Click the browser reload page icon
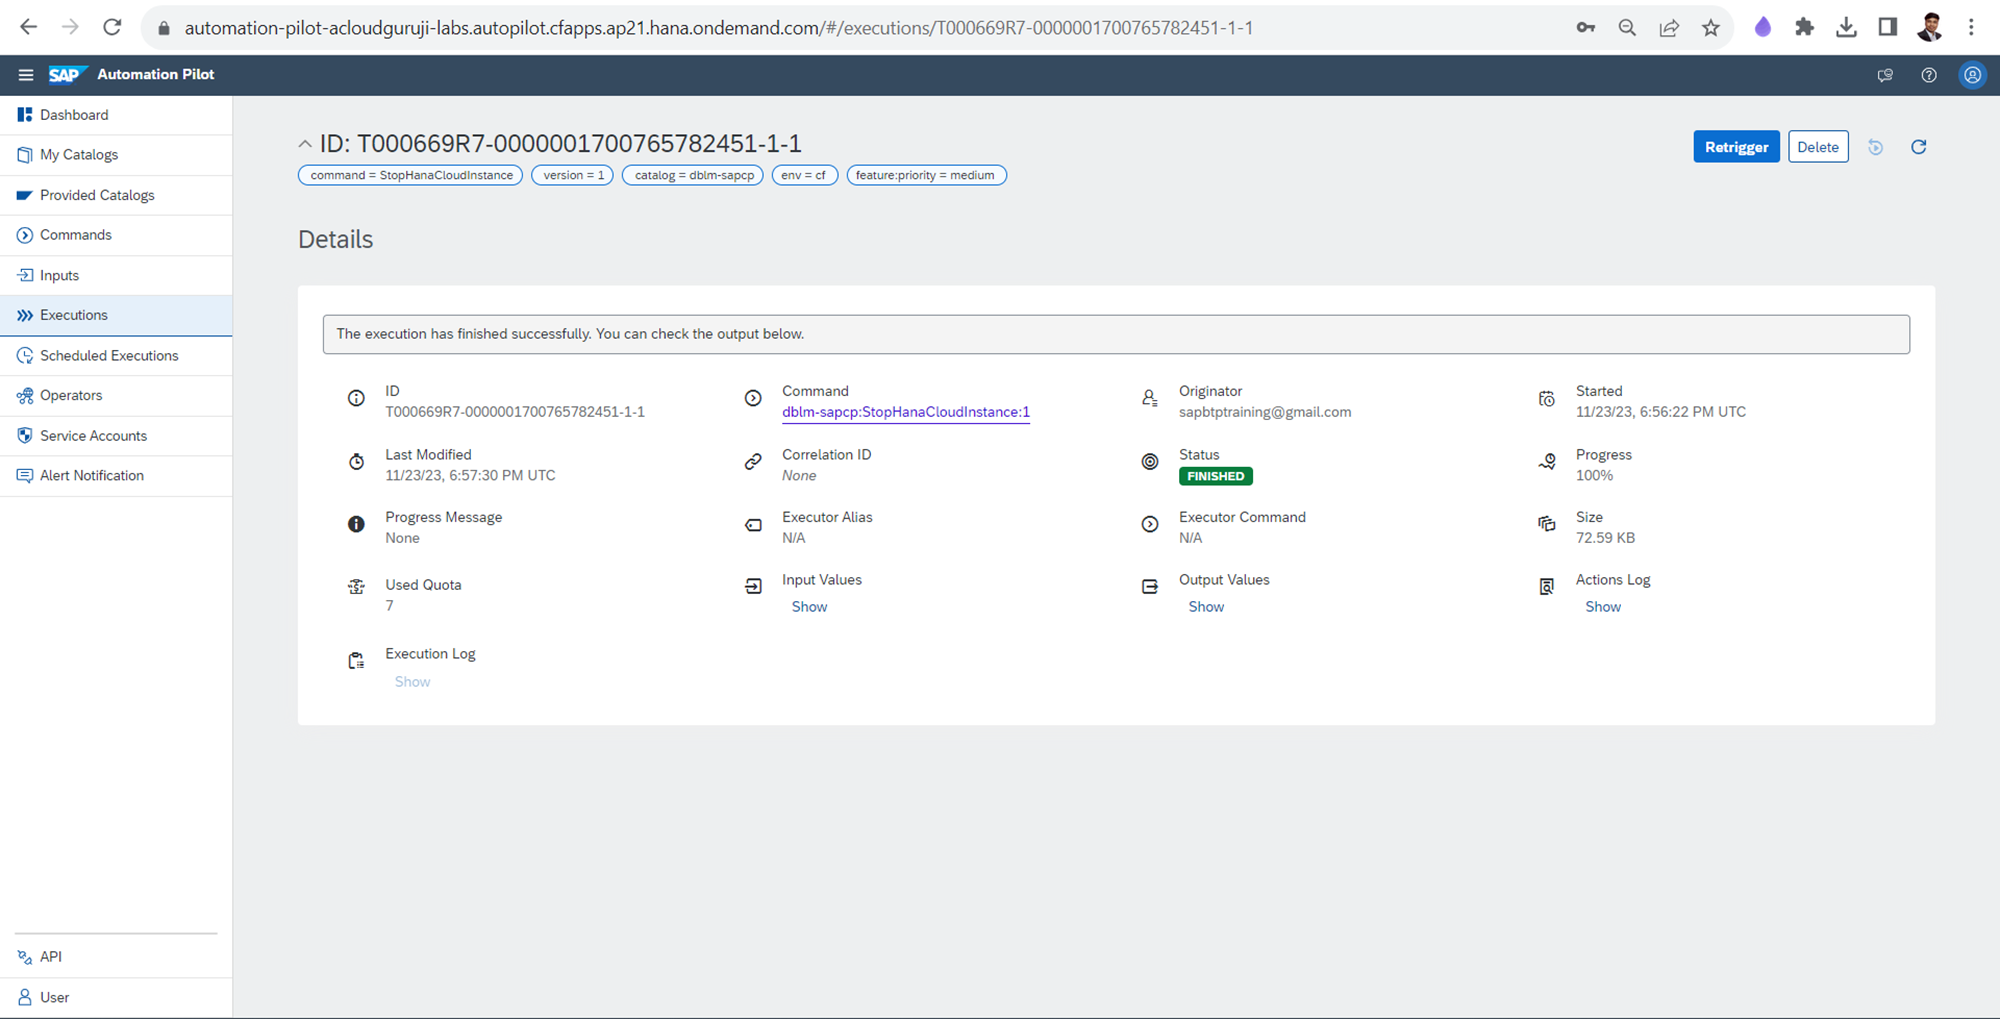The width and height of the screenshot is (2000, 1019). [112, 28]
